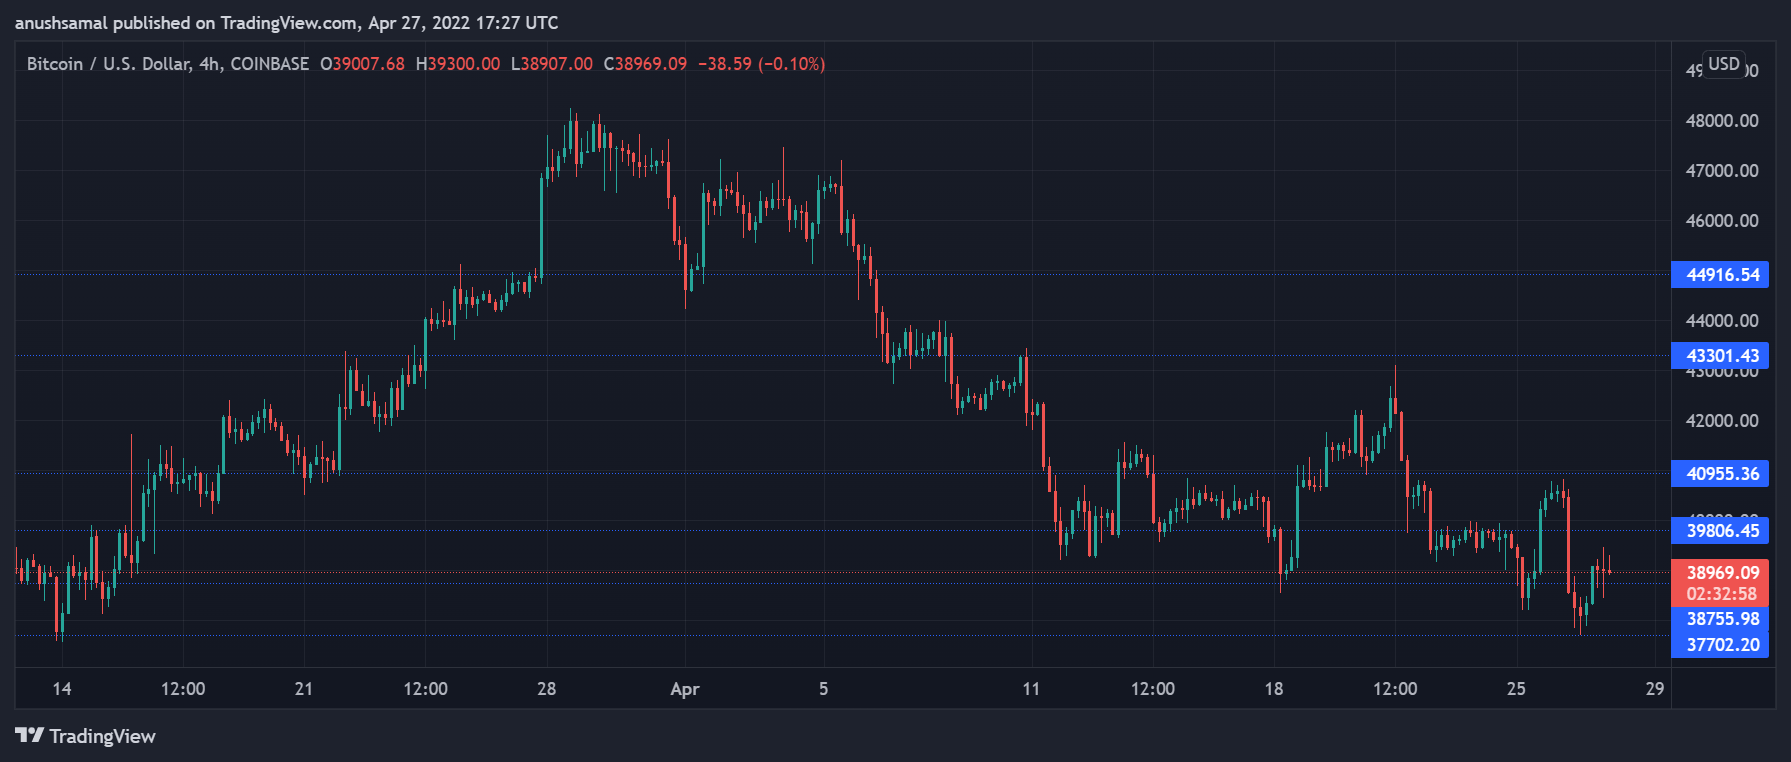Screen dimensions: 1791x762
Task: Click the date label 14 on time axis
Action: point(62,689)
